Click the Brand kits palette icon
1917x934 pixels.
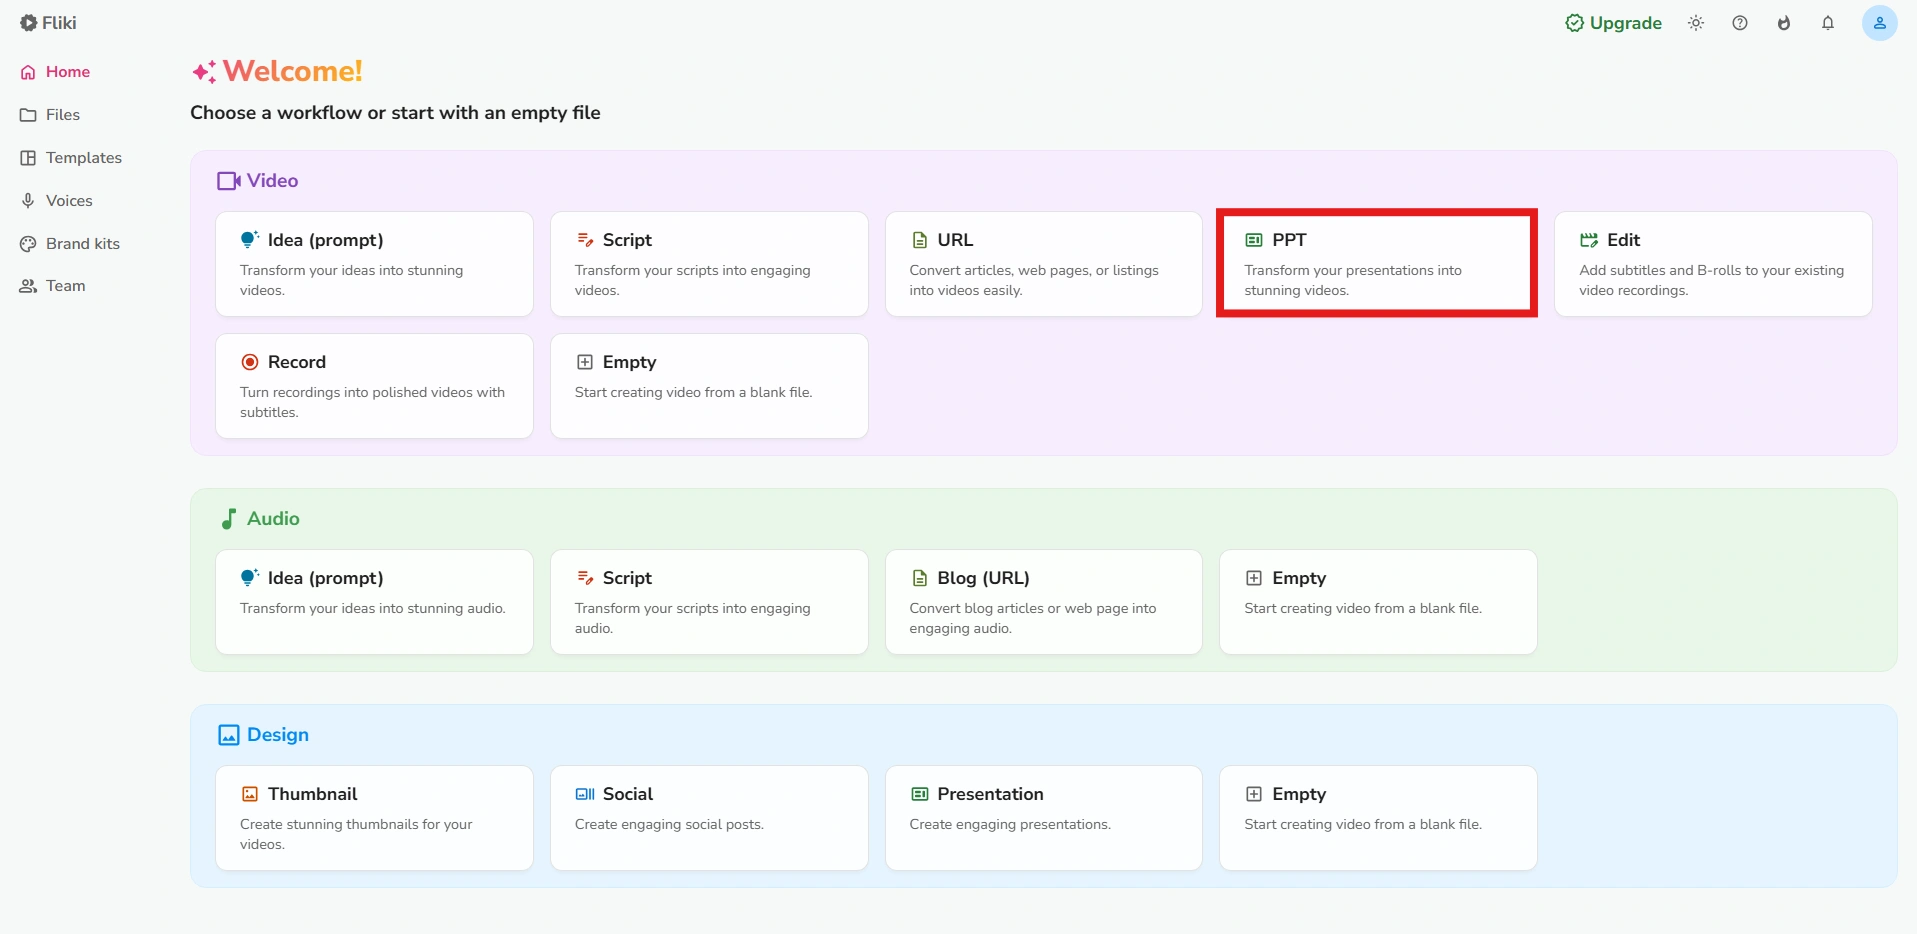[x=28, y=244]
